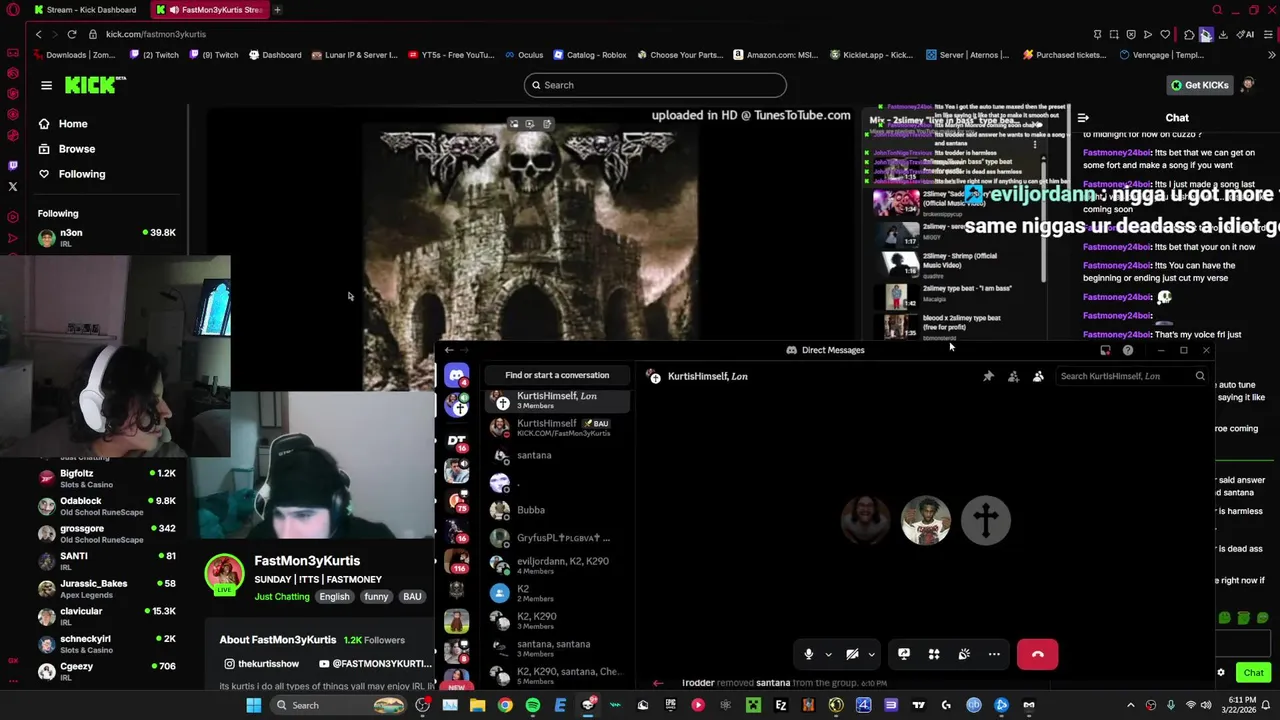1280x720 pixels.
Task: Switch to FastMon3yKurtis Stream tab
Action: click(210, 10)
